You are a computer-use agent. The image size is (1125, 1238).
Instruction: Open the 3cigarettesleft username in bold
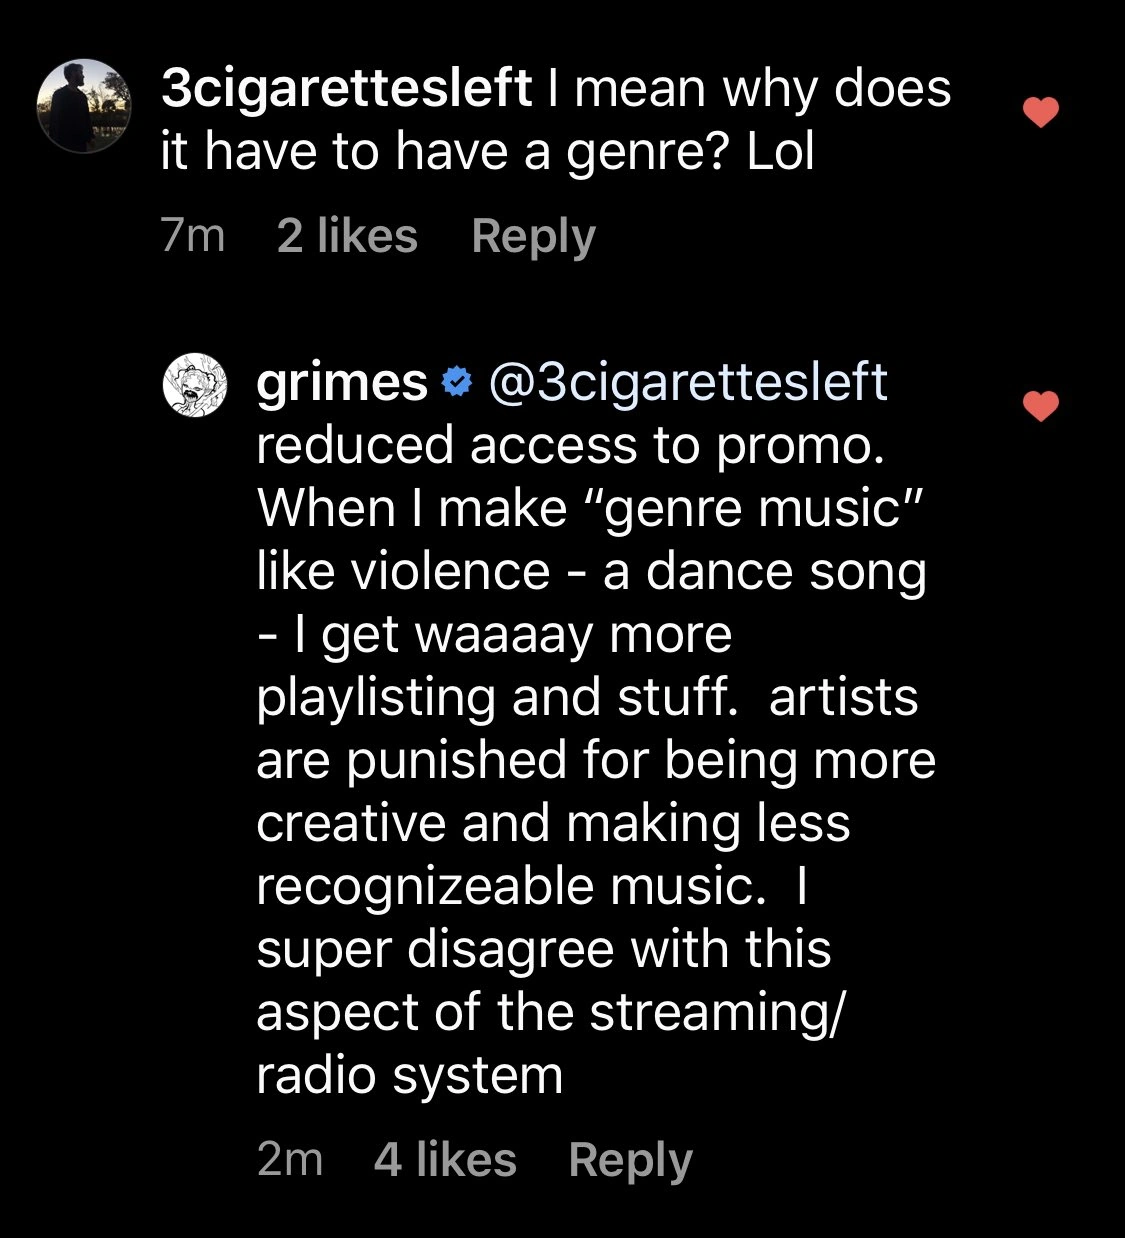tap(346, 90)
